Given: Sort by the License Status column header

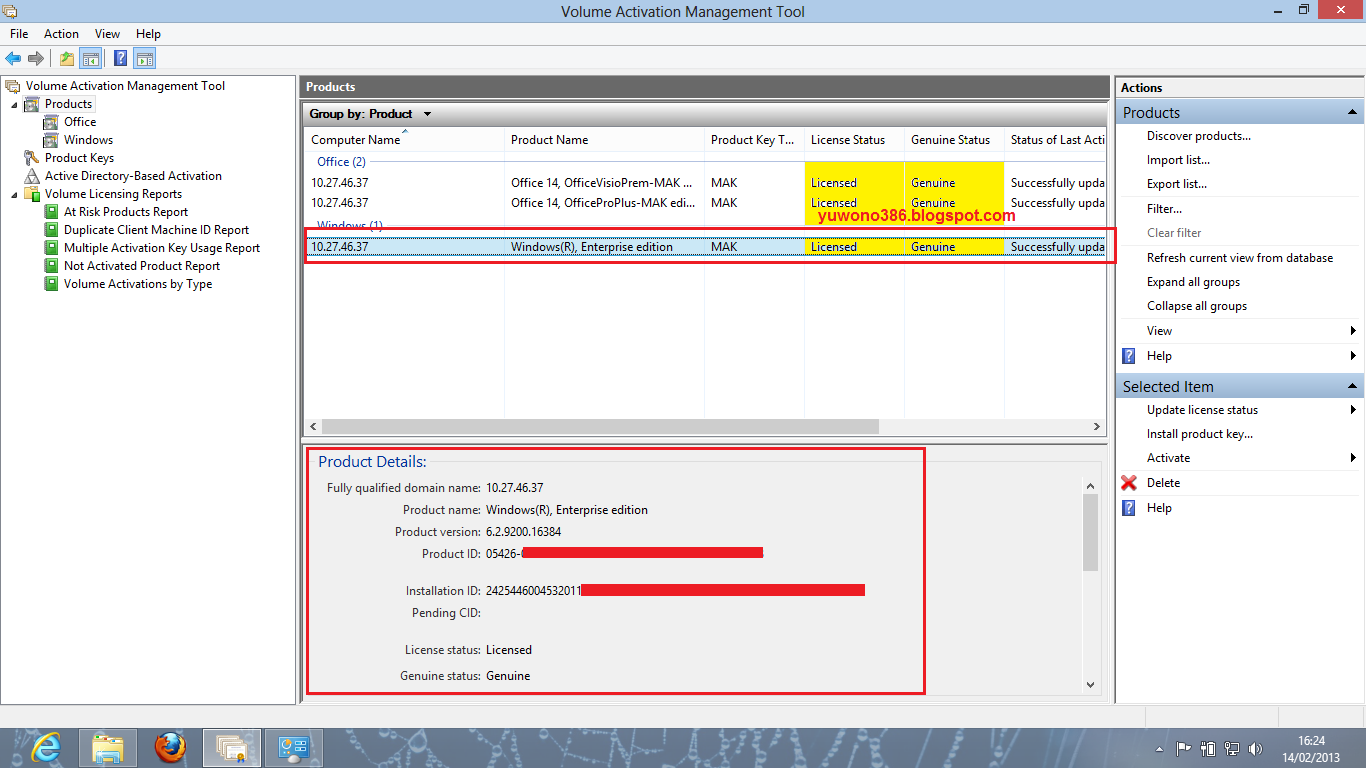Looking at the screenshot, I should click(854, 140).
